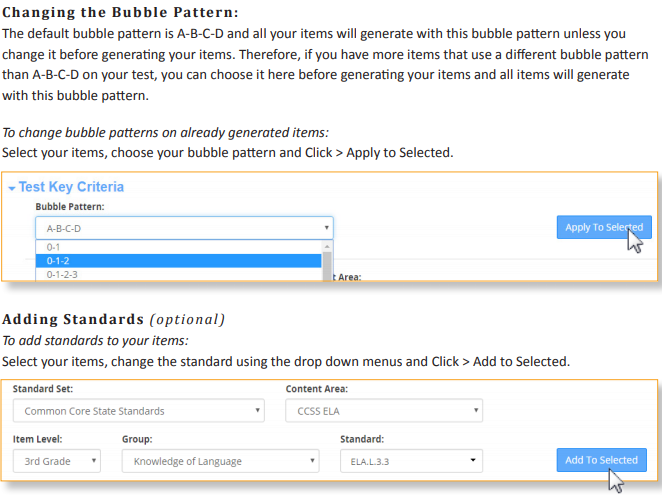Image resolution: width=662 pixels, height=496 pixels.
Task: Click the bubble pattern list scrollbar thumb
Action: [x=327, y=267]
